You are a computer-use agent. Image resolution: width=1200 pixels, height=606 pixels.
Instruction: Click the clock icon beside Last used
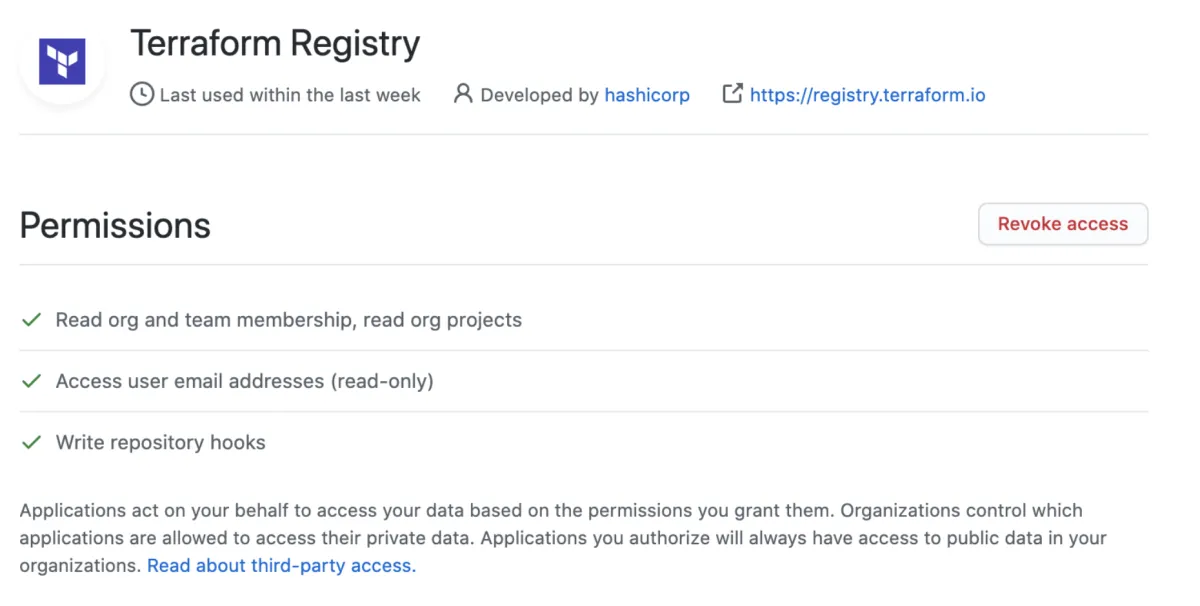click(x=142, y=95)
